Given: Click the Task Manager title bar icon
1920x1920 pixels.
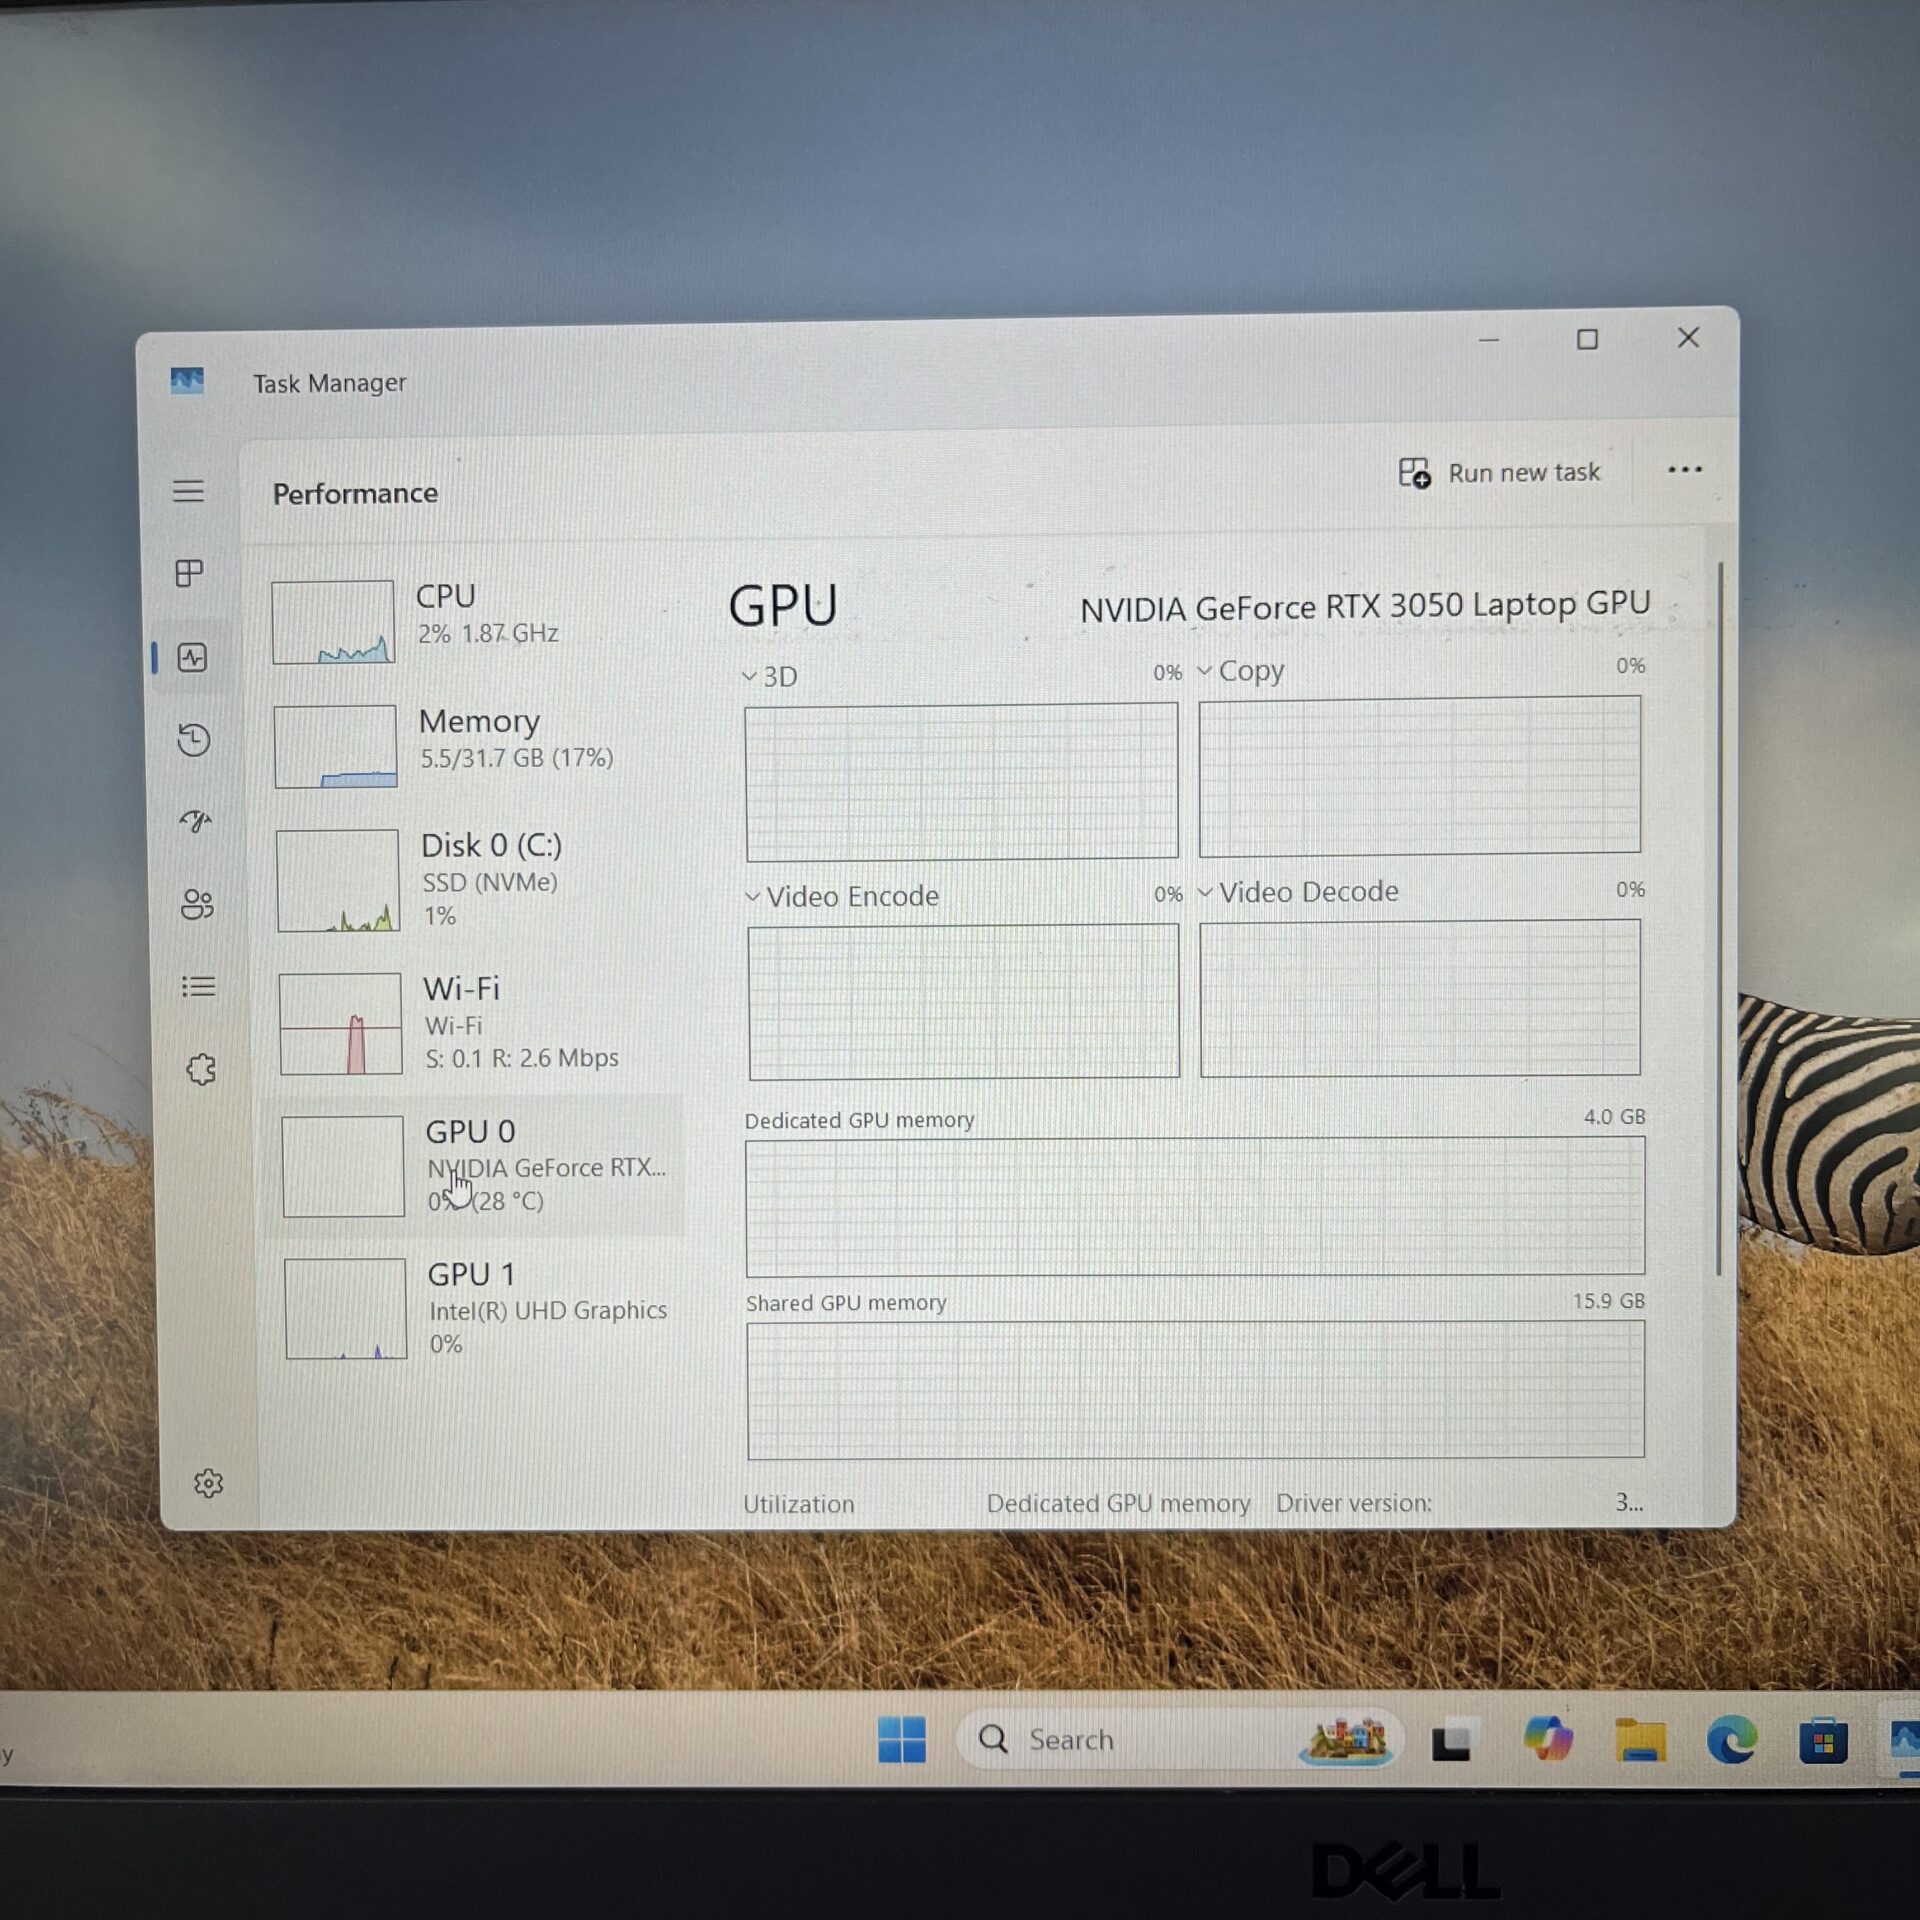Looking at the screenshot, I should click(187, 381).
